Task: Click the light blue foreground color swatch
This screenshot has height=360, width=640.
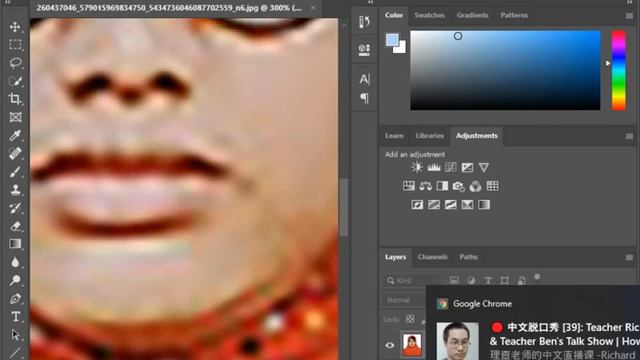Action: [392, 40]
